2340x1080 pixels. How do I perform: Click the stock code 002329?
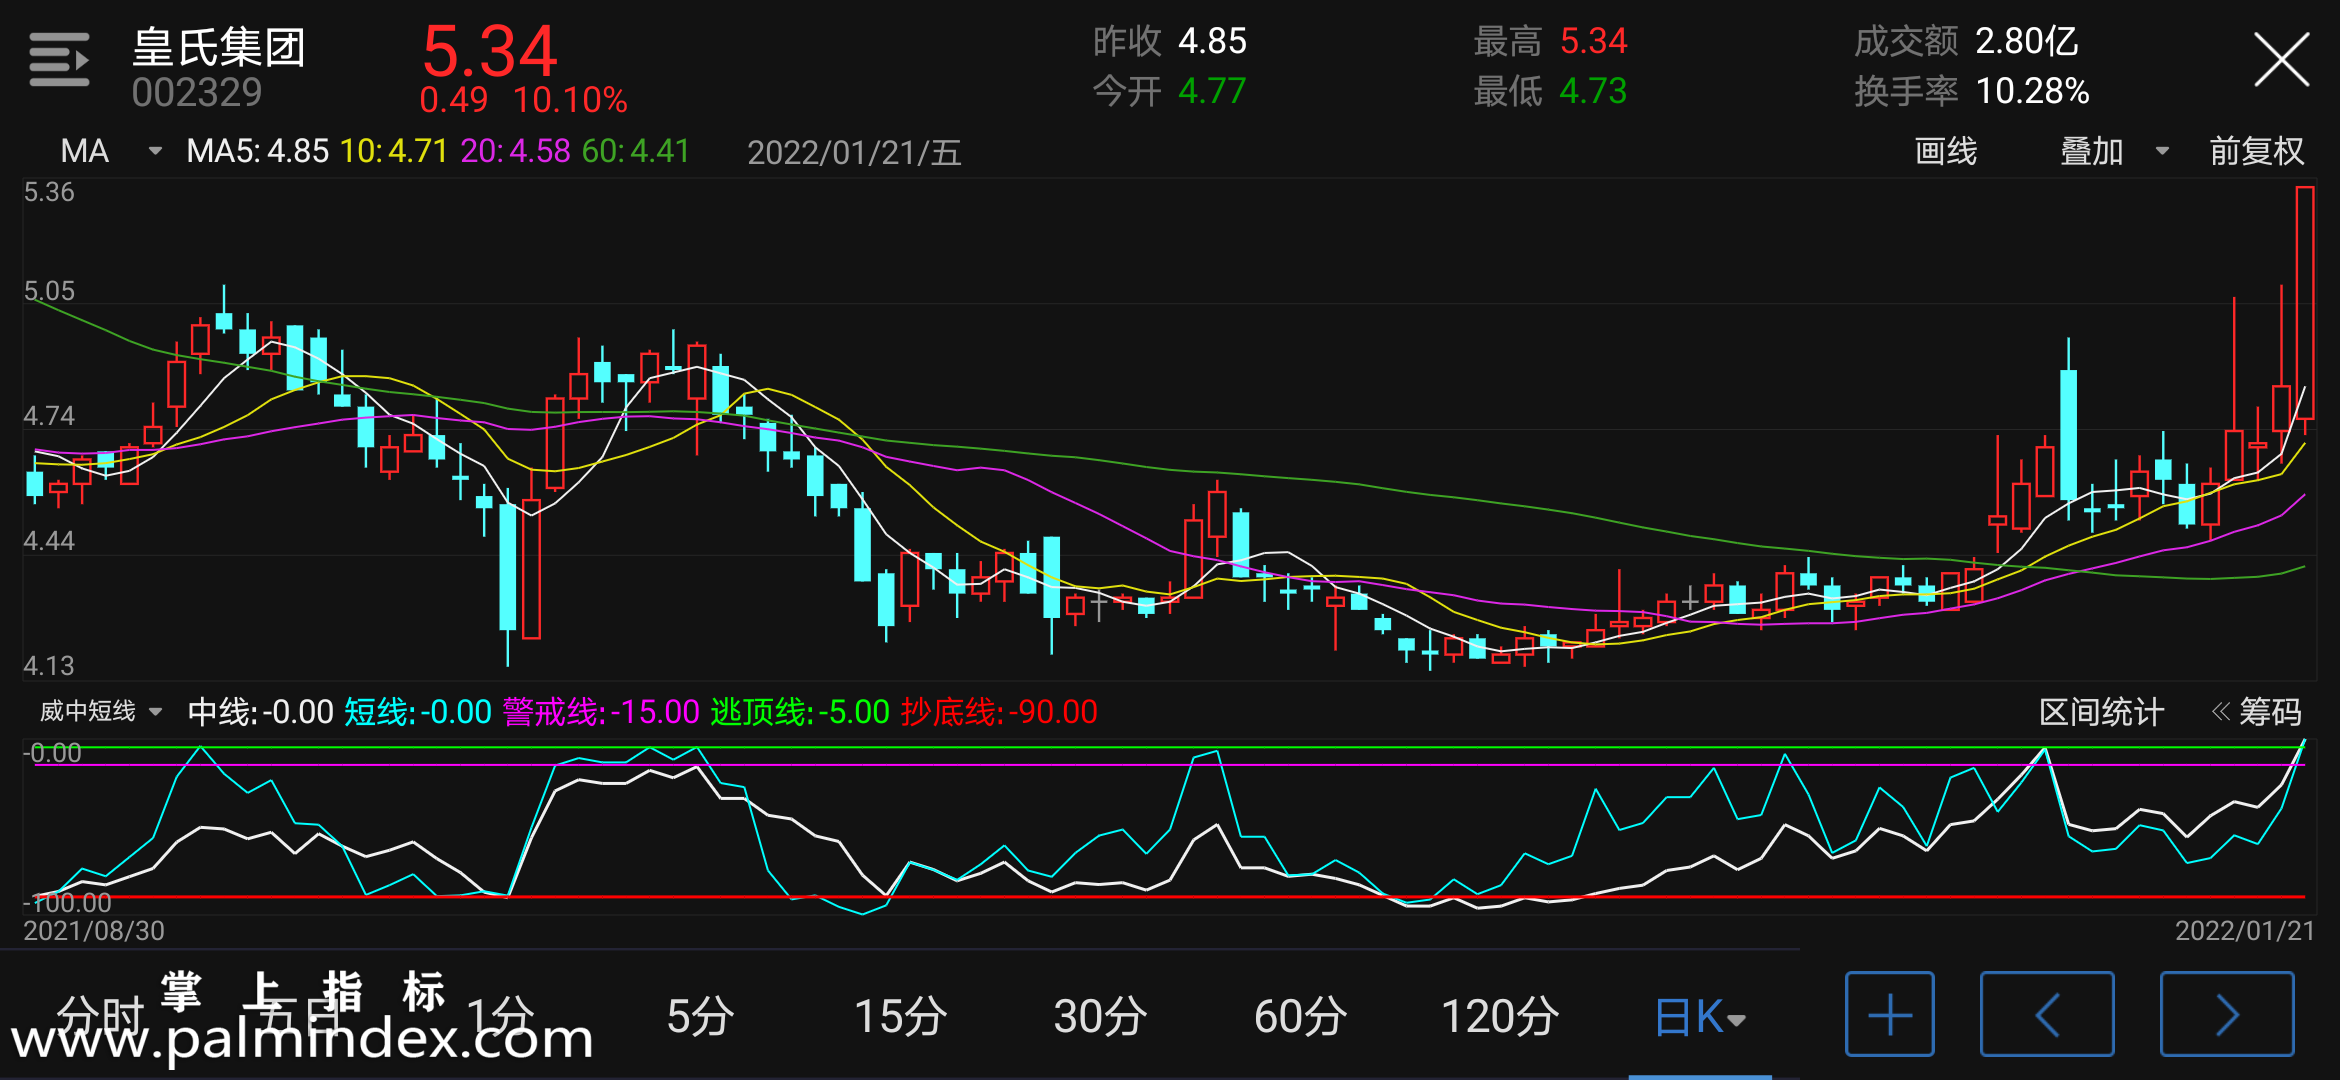pyautogui.click(x=197, y=93)
